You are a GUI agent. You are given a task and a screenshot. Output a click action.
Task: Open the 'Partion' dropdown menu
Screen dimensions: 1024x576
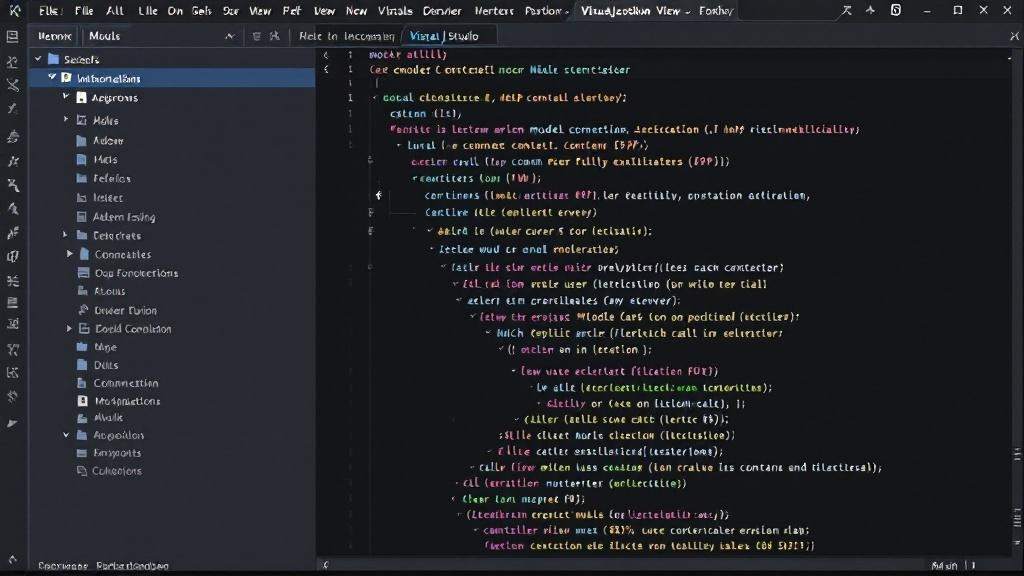tap(547, 10)
